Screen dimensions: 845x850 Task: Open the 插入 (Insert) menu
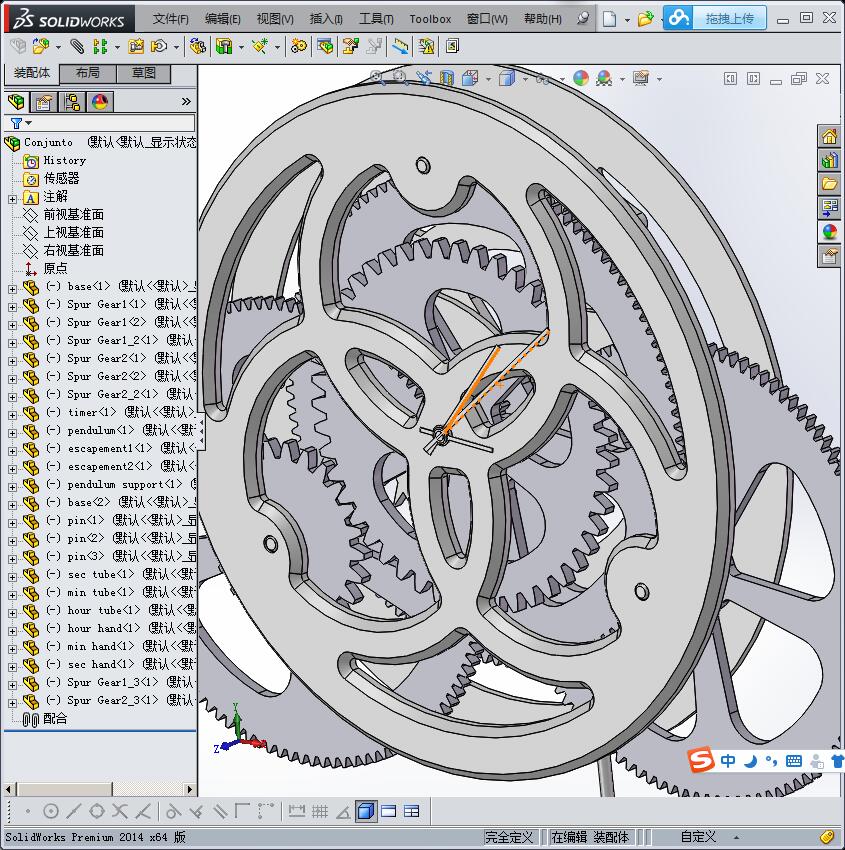click(326, 19)
